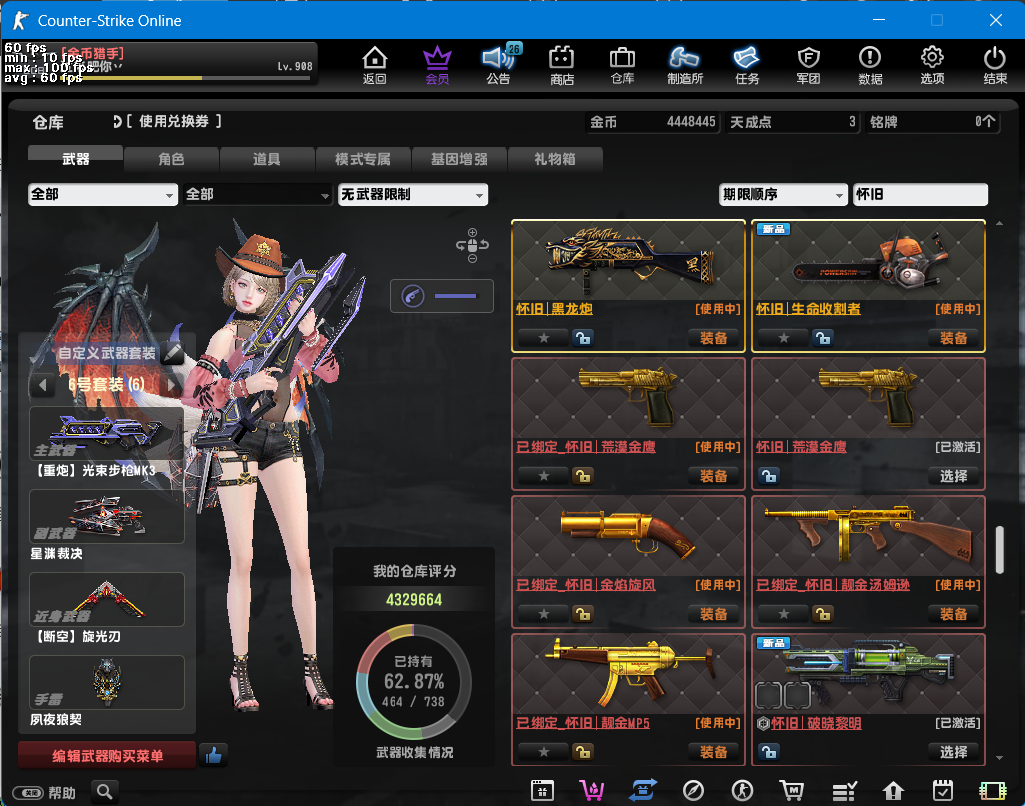Toggle favorite star on 已绑定_怀旧|靓金汤姆逊
The height and width of the screenshot is (806, 1025).
(x=784, y=614)
